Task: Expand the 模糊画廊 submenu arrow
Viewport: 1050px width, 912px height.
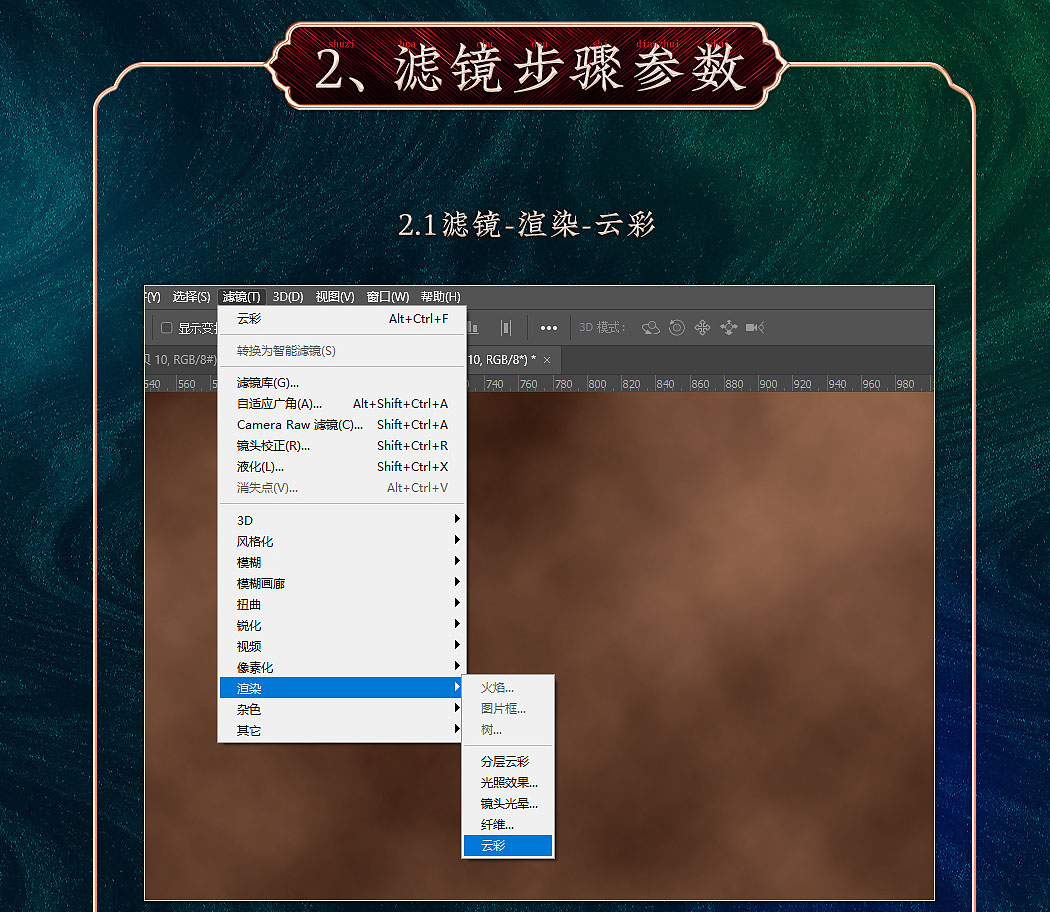Action: tap(457, 582)
